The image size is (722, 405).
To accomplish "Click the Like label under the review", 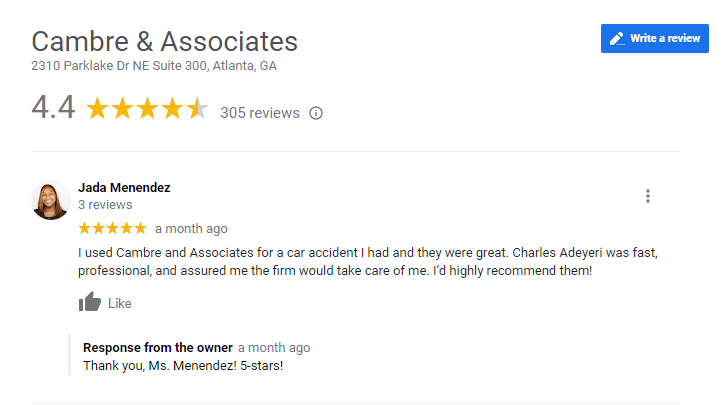I will tap(120, 303).
